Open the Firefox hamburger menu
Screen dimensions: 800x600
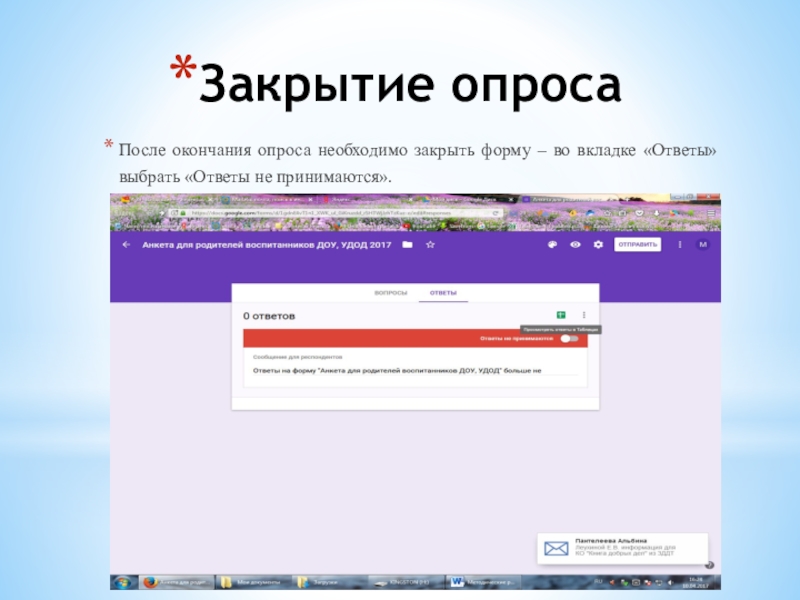click(x=711, y=213)
